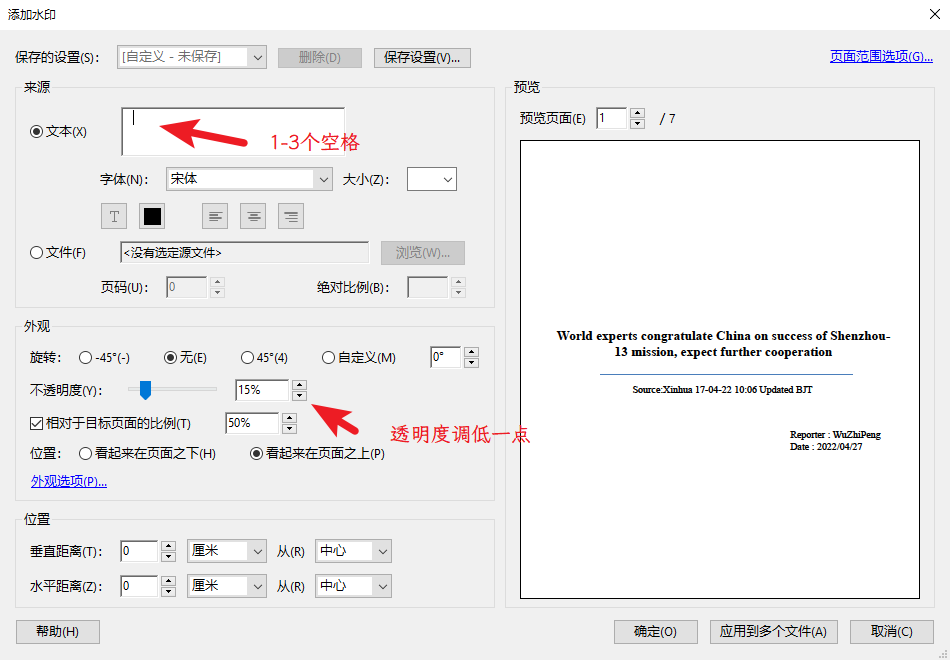Click inside the watermark text input box
This screenshot has height=660, width=950.
(232, 128)
